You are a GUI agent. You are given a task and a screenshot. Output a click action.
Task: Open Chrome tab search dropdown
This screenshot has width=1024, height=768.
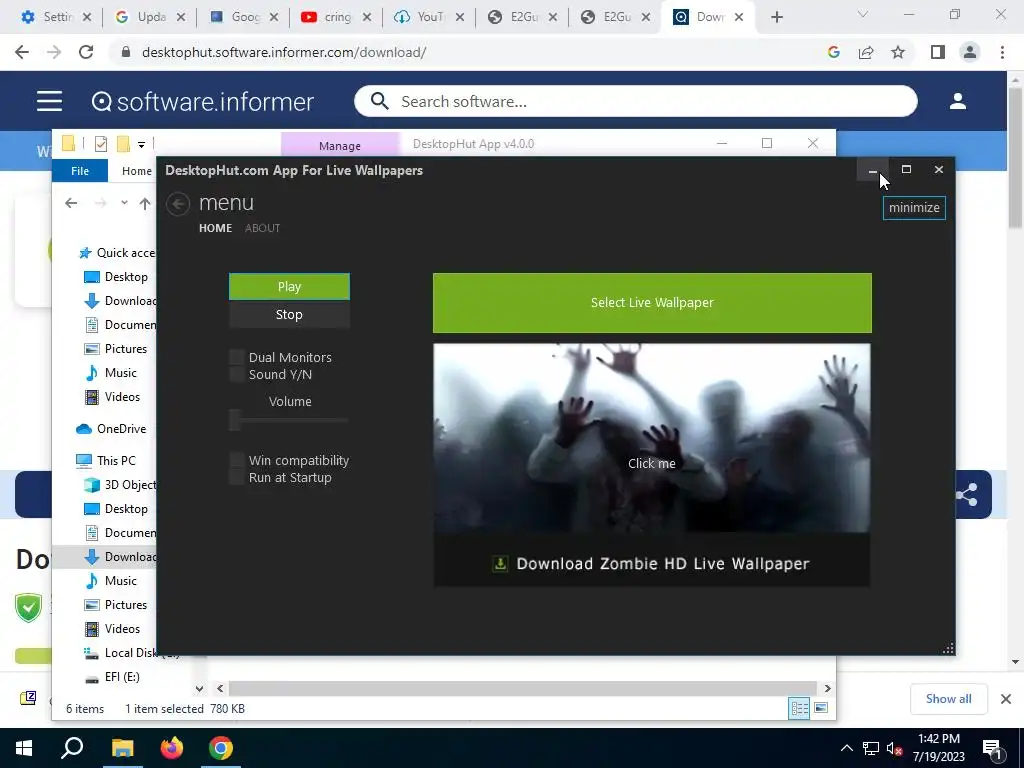click(x=863, y=14)
